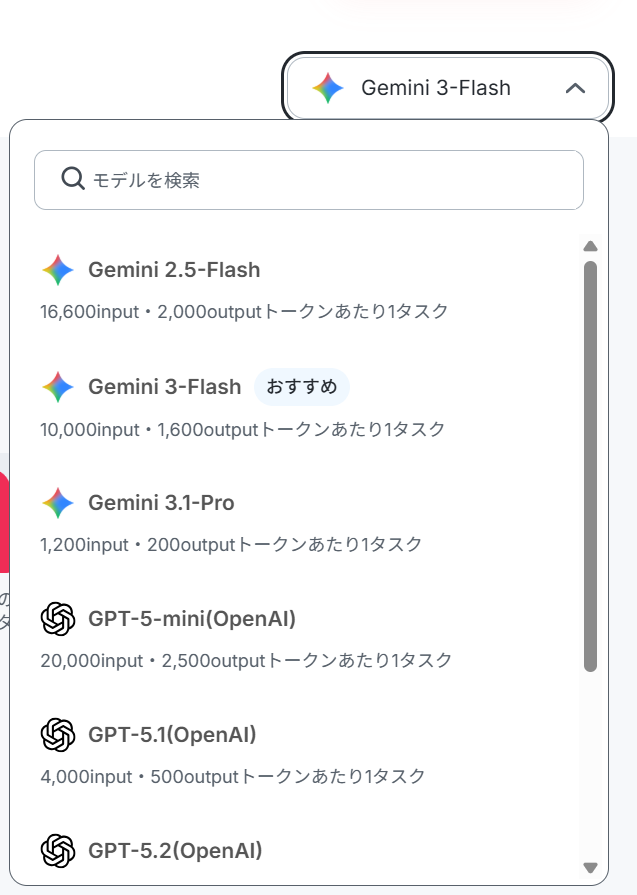Click the scrollbar down arrow
The image size is (637, 895).
tap(590, 868)
